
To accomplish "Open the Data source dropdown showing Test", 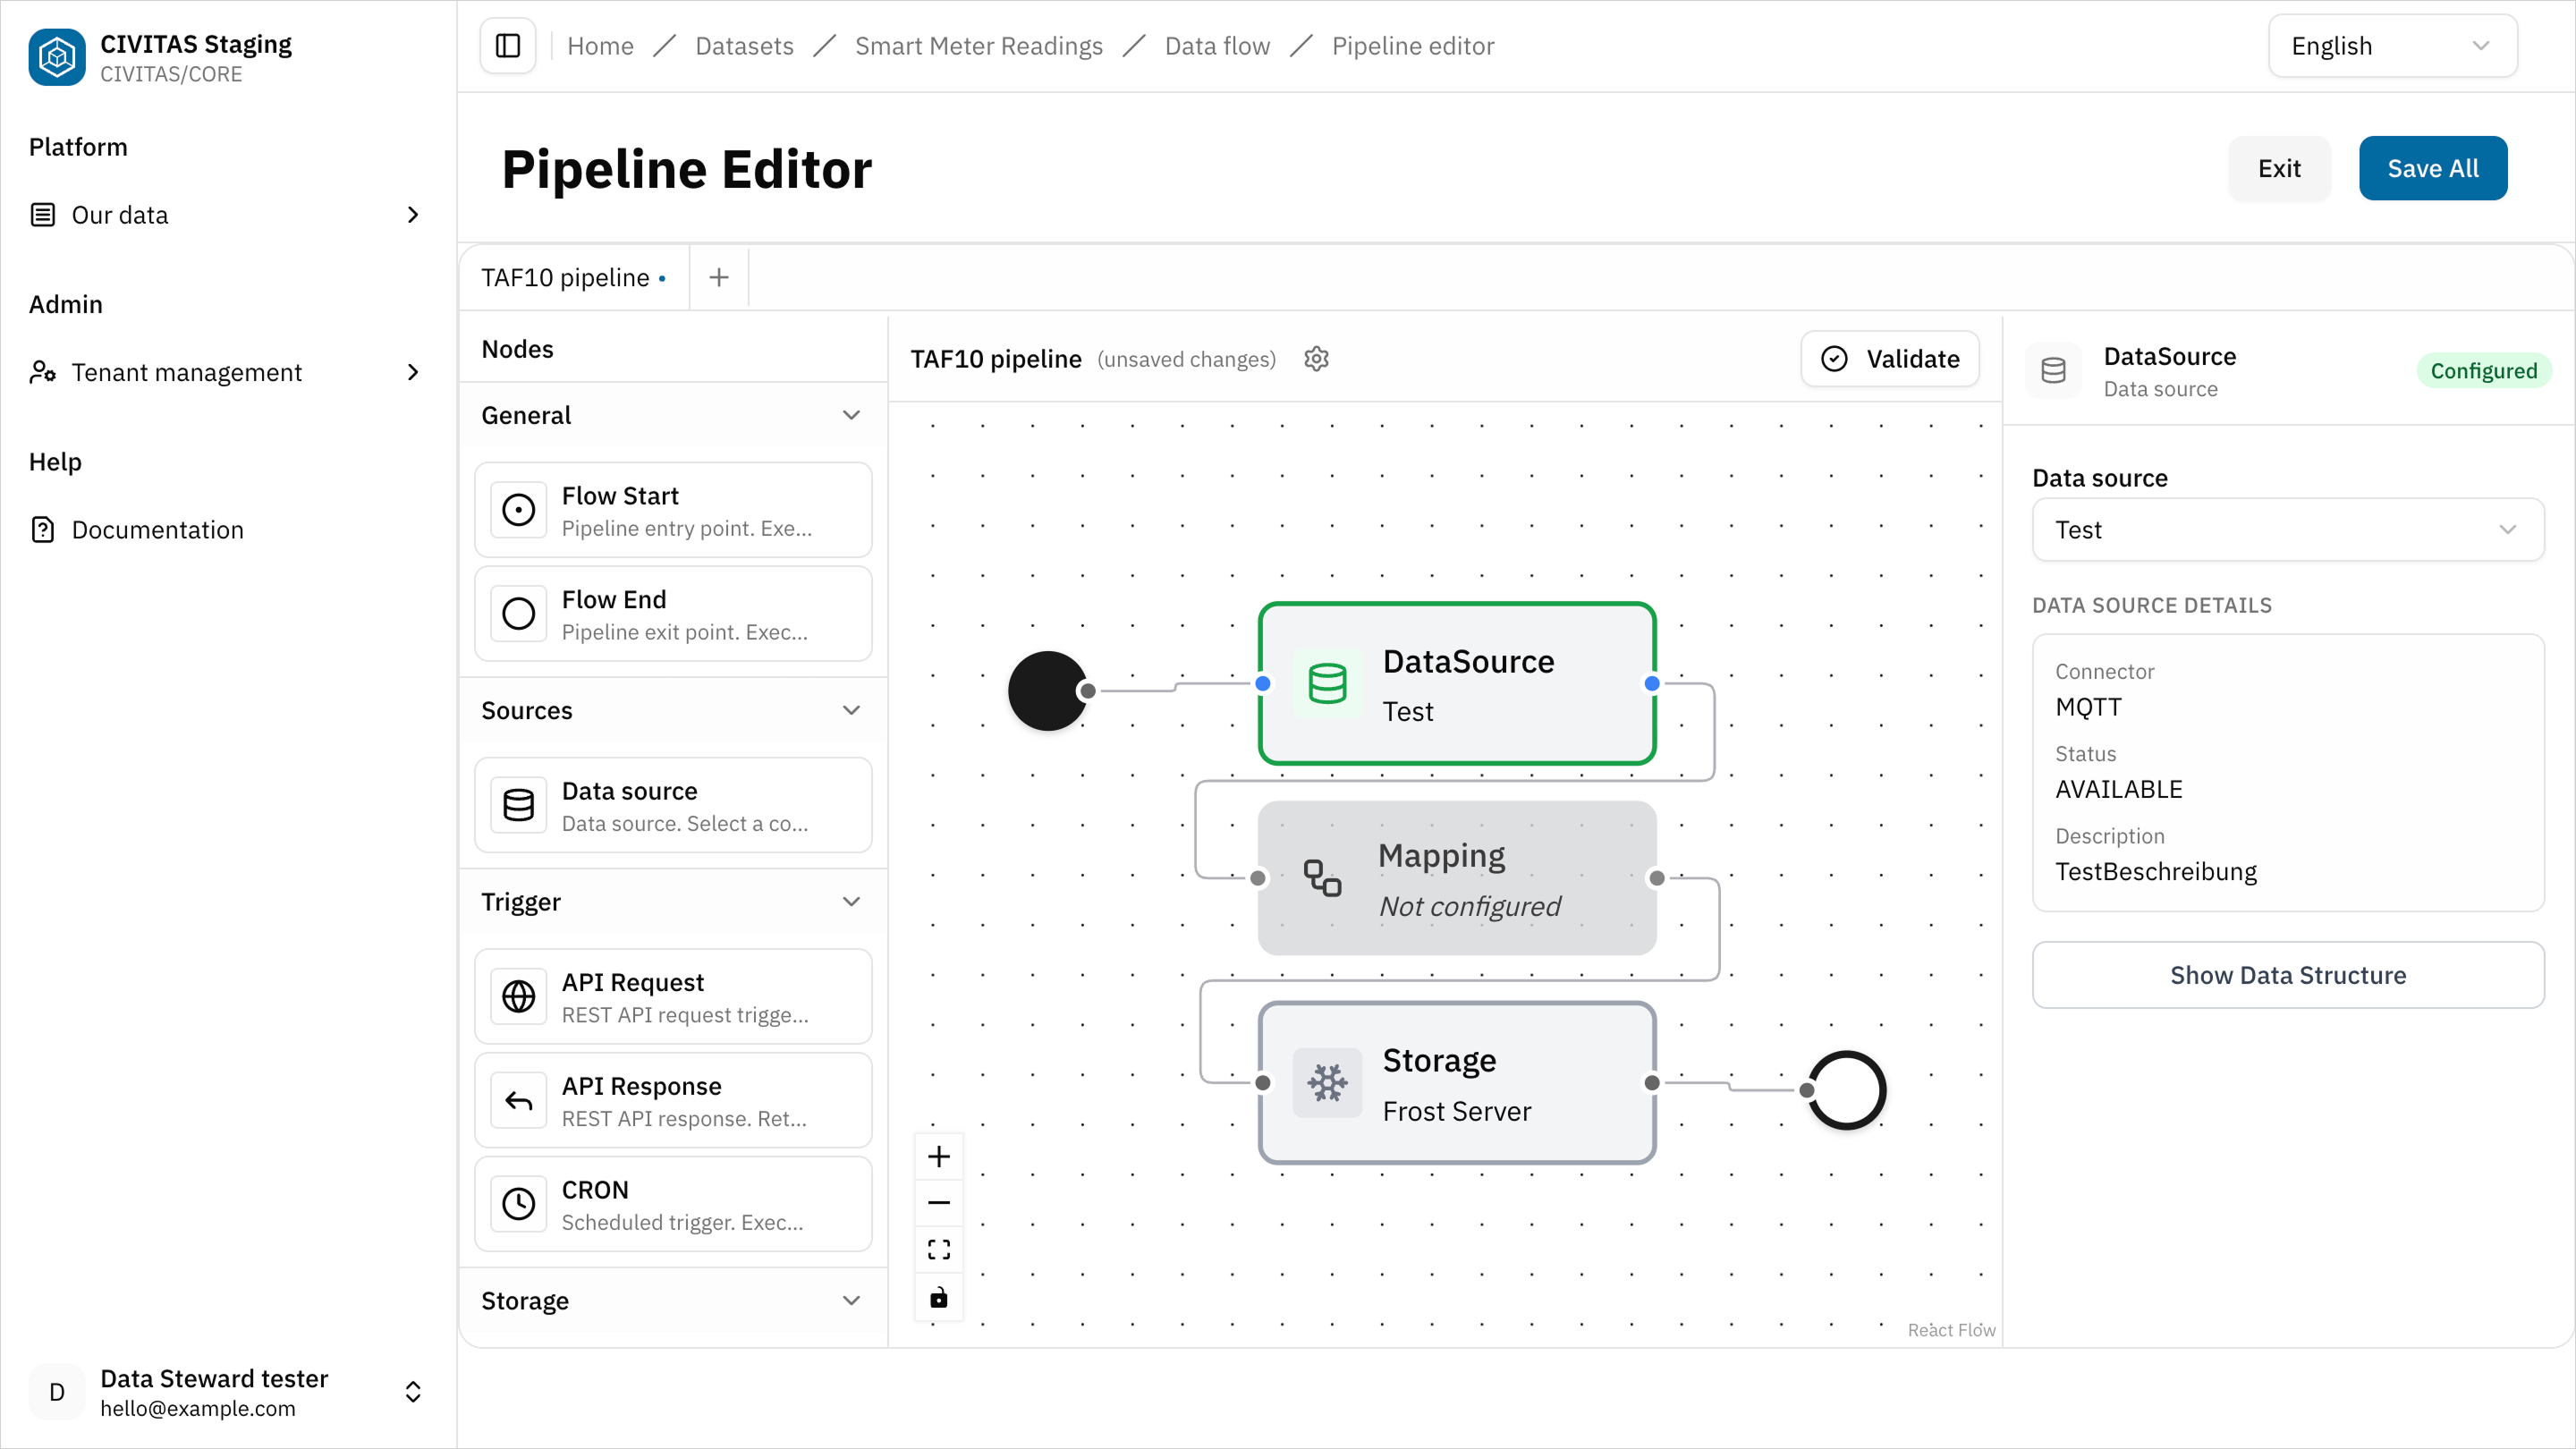I will pos(2288,529).
